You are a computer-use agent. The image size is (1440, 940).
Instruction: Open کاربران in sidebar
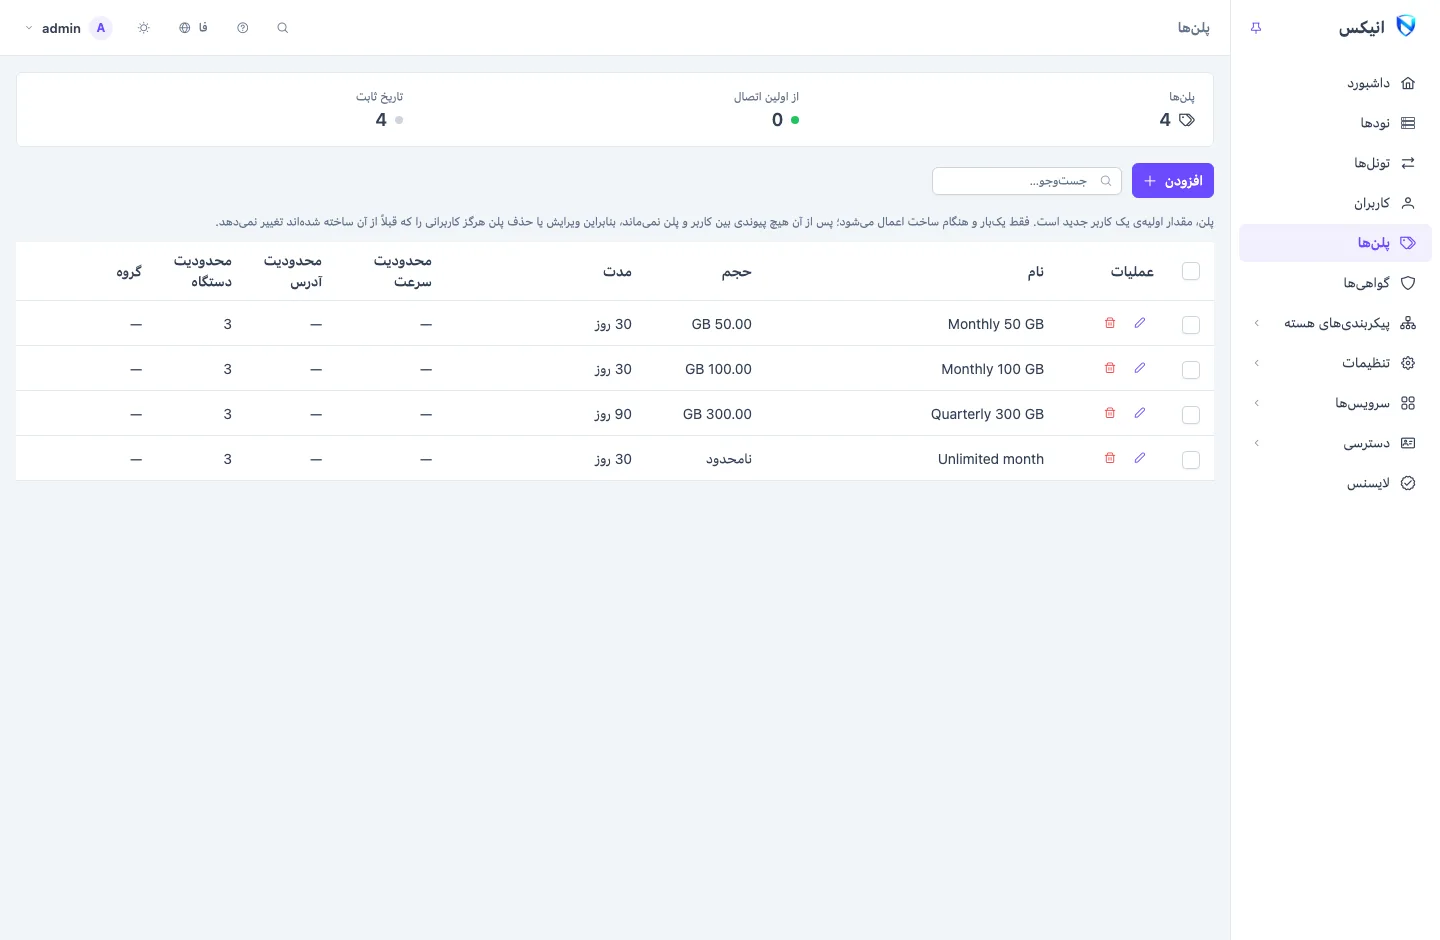click(1335, 203)
